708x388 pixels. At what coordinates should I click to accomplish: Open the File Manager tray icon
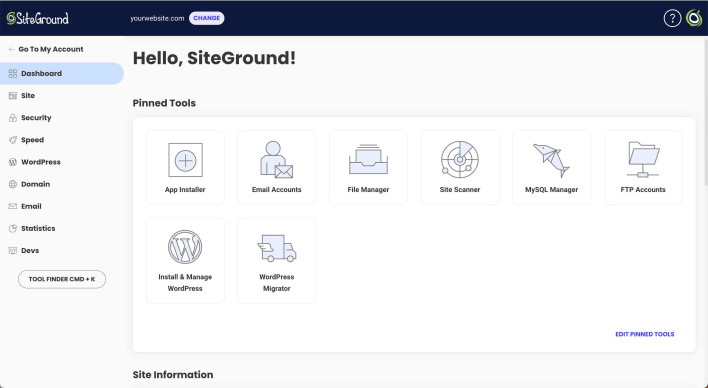pos(368,159)
